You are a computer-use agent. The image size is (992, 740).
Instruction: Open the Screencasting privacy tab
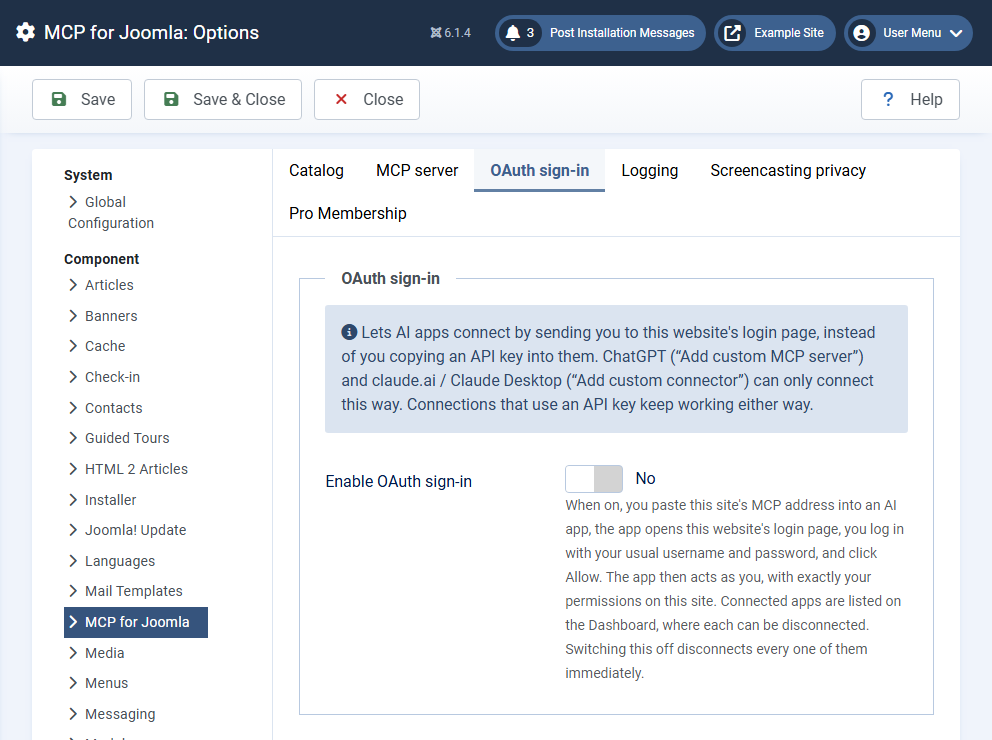(788, 170)
